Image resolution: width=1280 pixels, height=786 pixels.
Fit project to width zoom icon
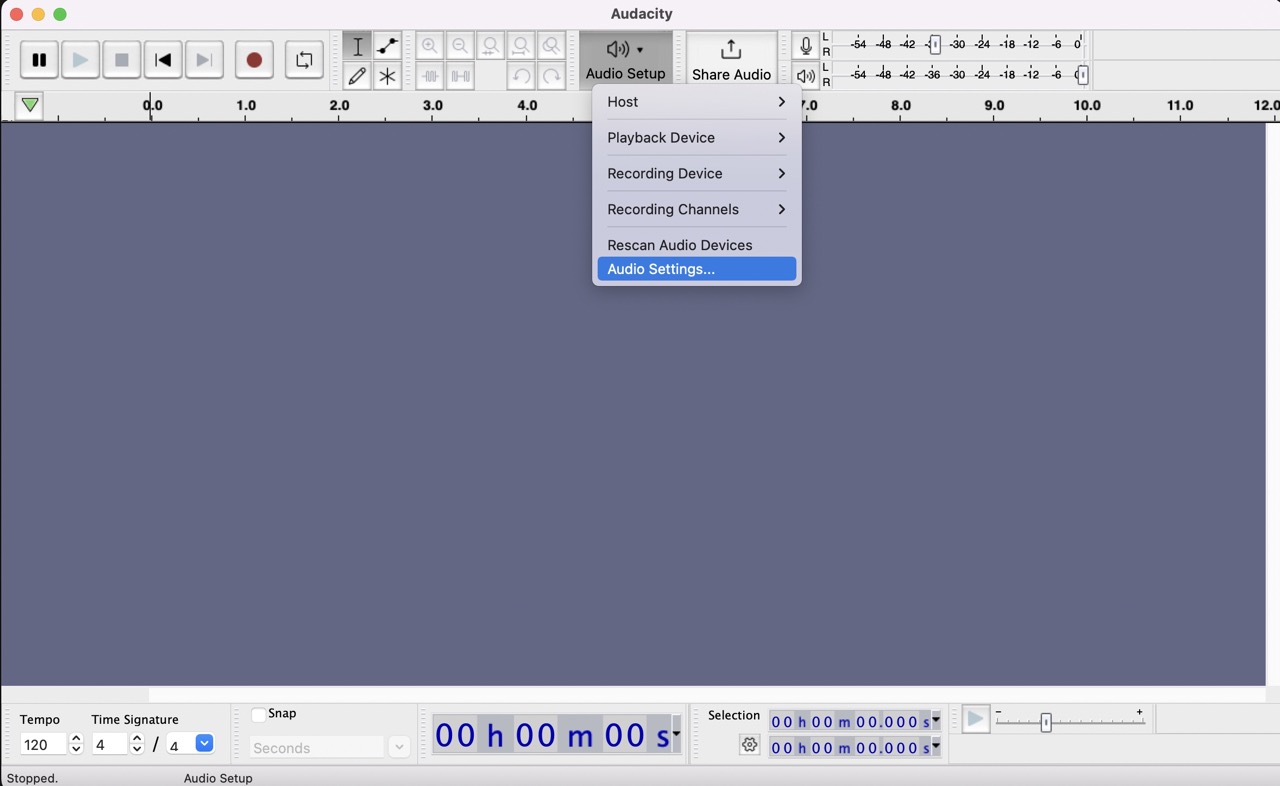click(x=521, y=46)
